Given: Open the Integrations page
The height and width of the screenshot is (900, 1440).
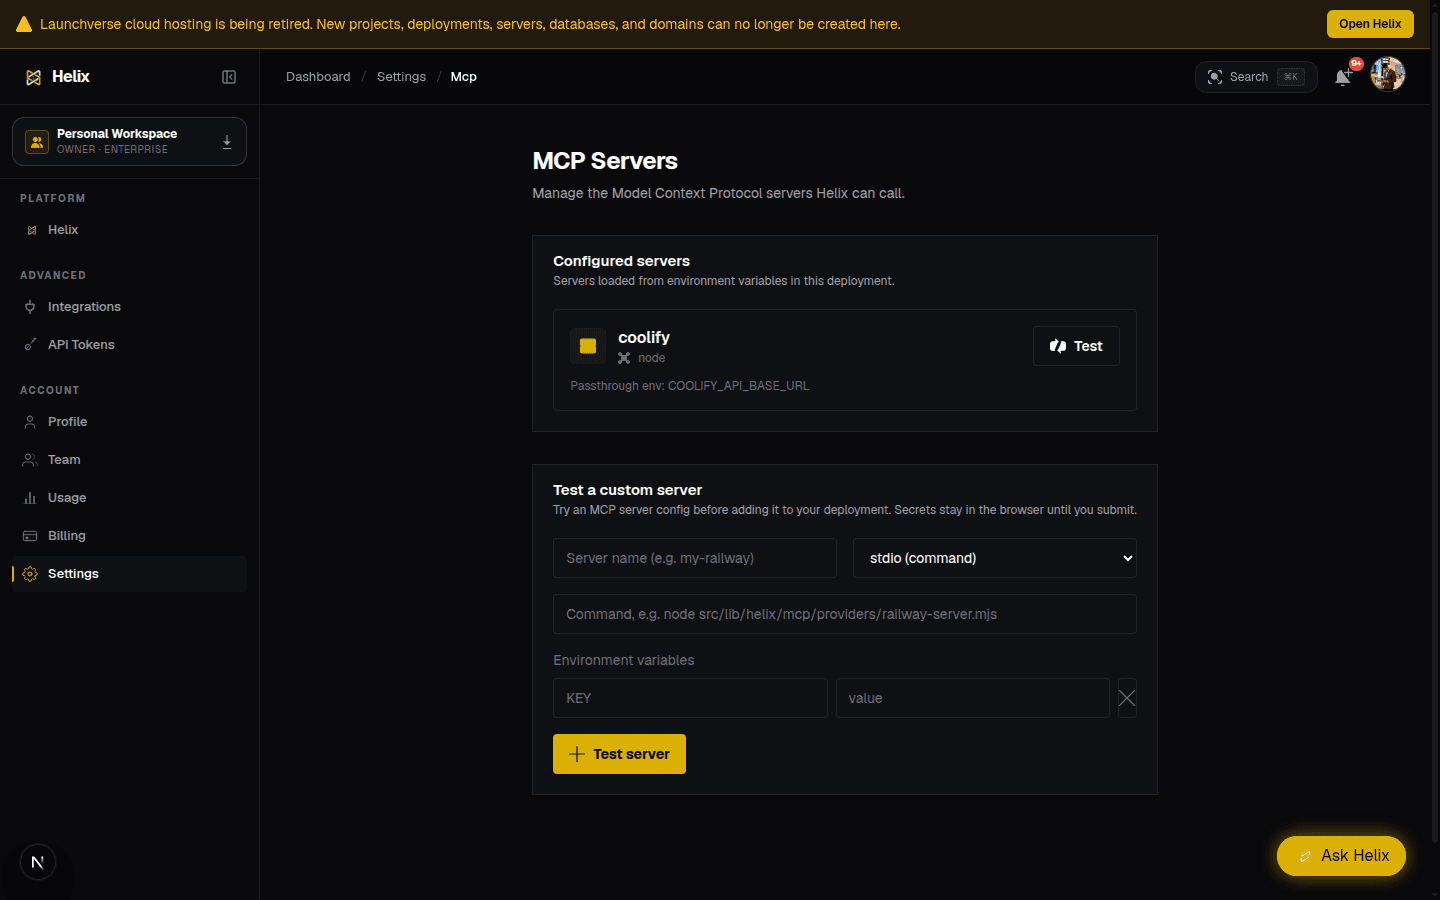Looking at the screenshot, I should (x=129, y=307).
